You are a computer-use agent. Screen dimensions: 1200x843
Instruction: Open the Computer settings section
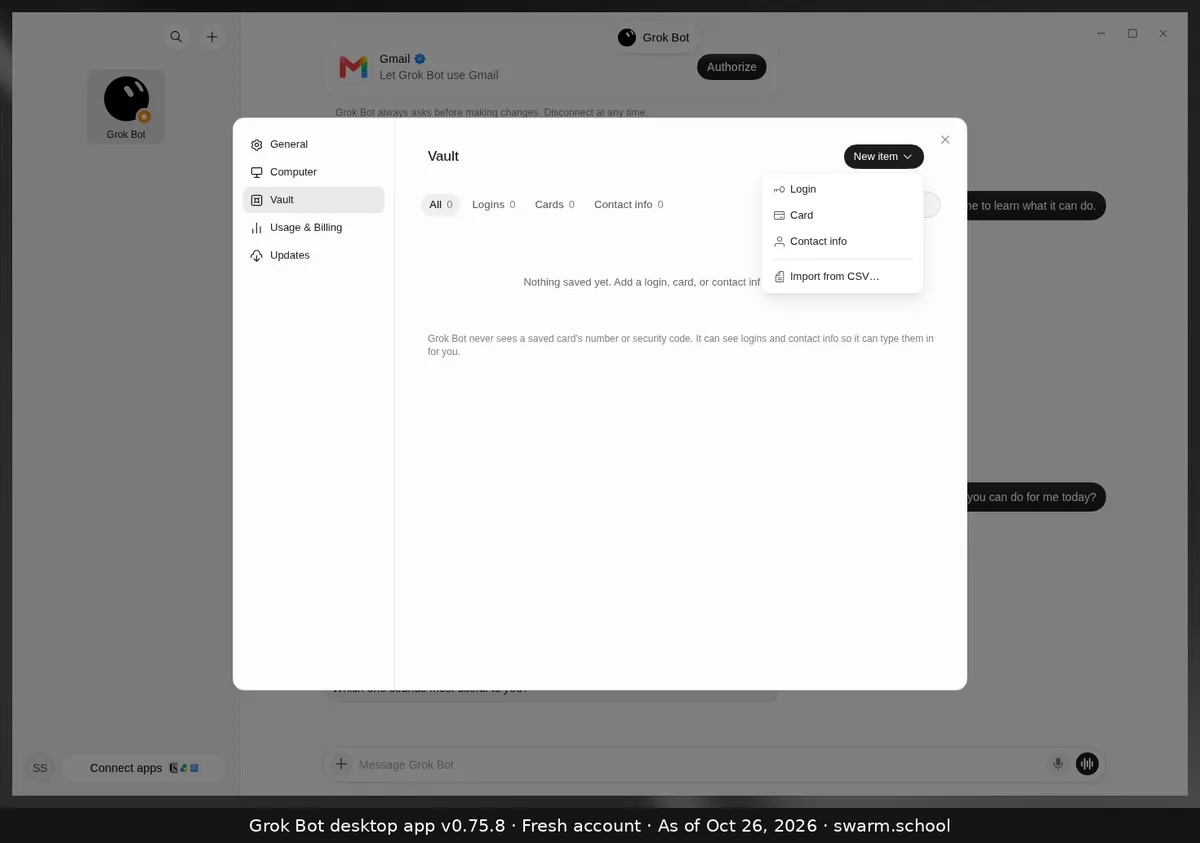[313, 172]
